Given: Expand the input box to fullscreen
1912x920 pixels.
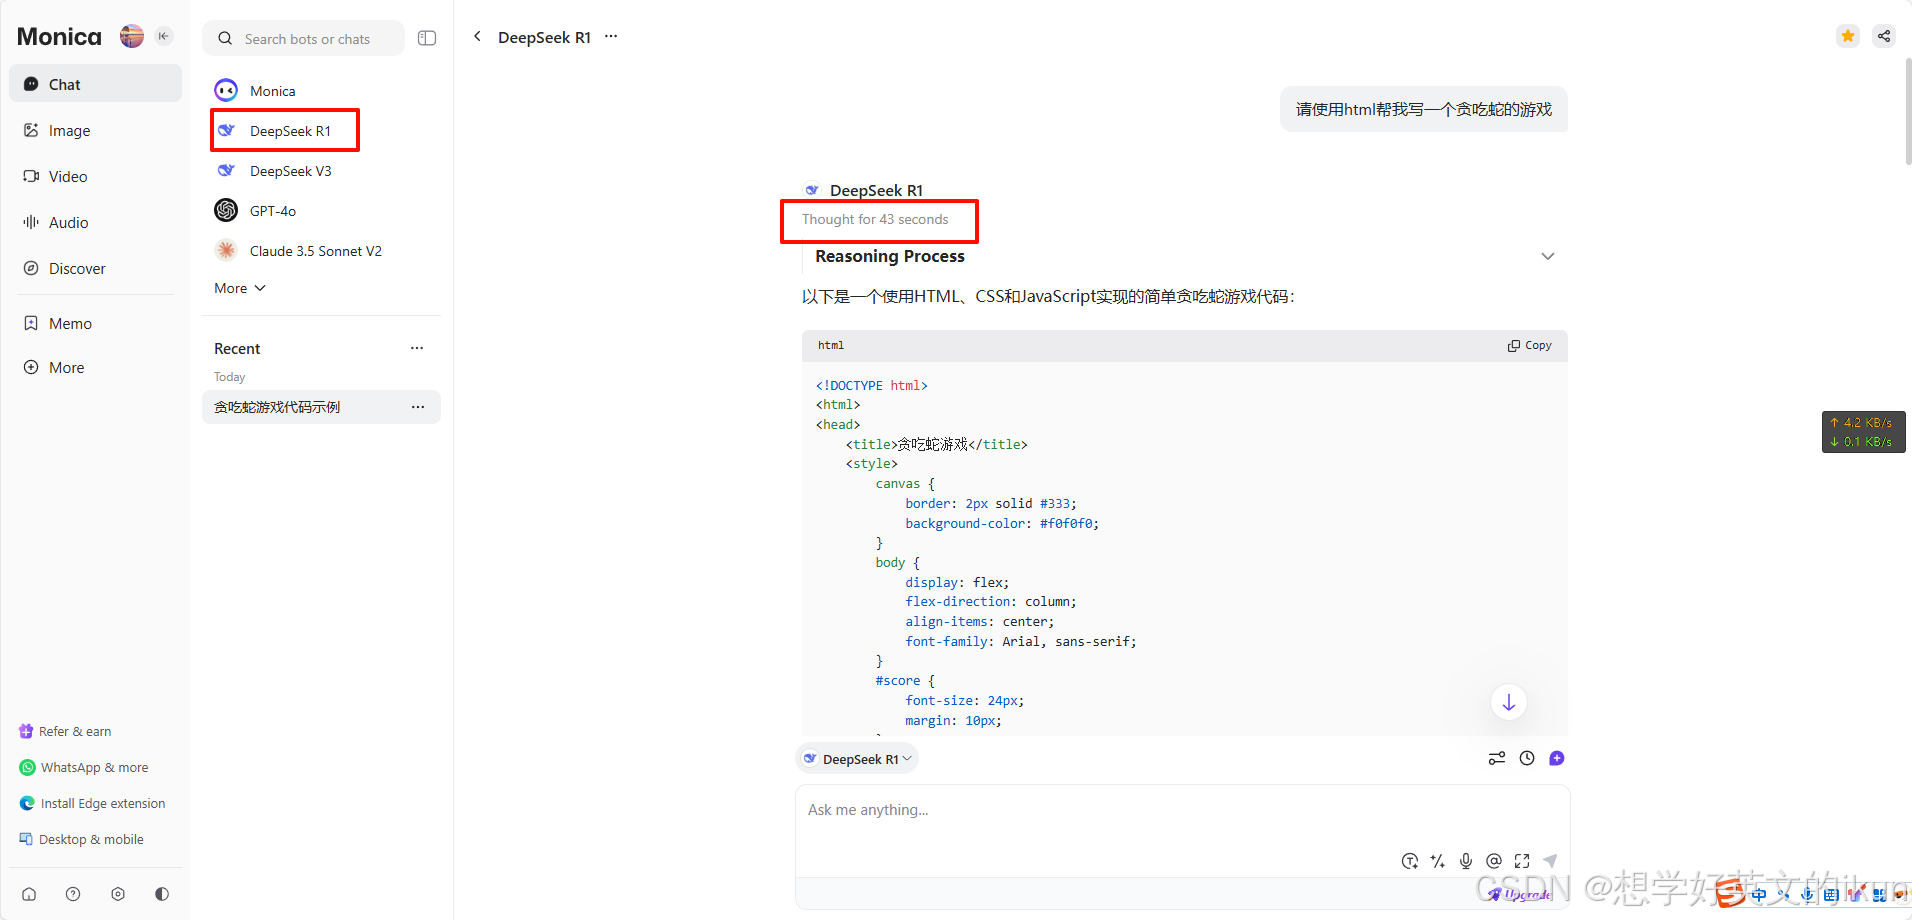Looking at the screenshot, I should [1522, 861].
